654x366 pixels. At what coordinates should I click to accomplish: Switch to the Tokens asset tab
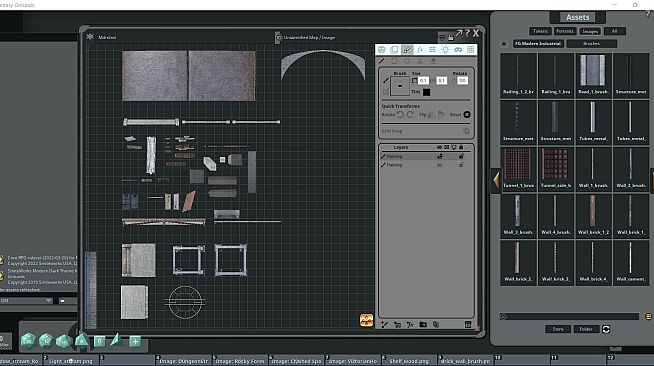(x=540, y=31)
